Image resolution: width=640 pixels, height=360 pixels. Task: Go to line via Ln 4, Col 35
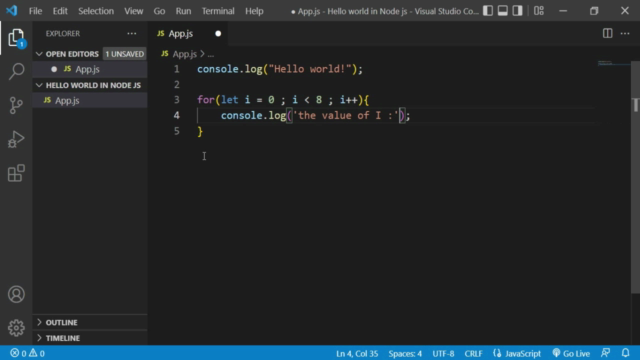coord(357,353)
